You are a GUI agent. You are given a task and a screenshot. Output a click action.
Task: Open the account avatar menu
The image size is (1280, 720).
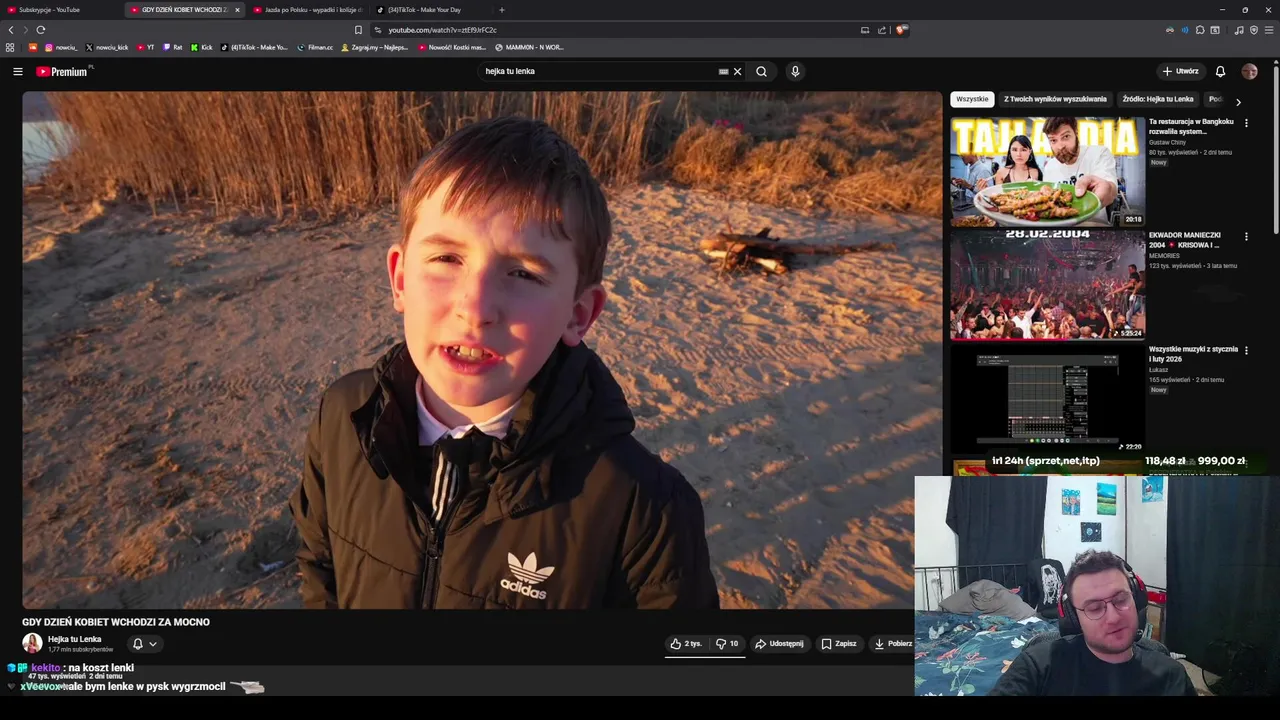1249,71
